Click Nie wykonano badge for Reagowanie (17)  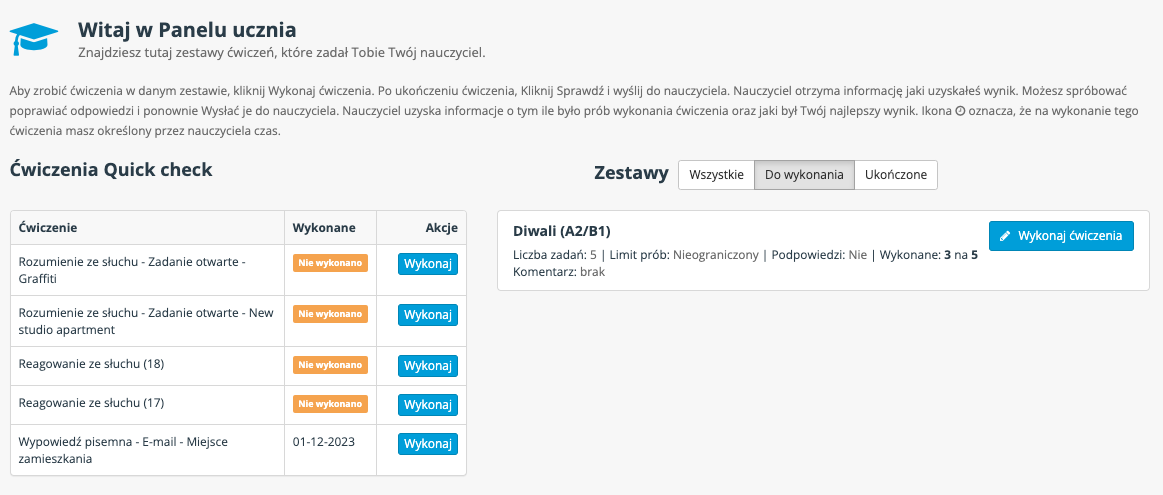click(330, 404)
